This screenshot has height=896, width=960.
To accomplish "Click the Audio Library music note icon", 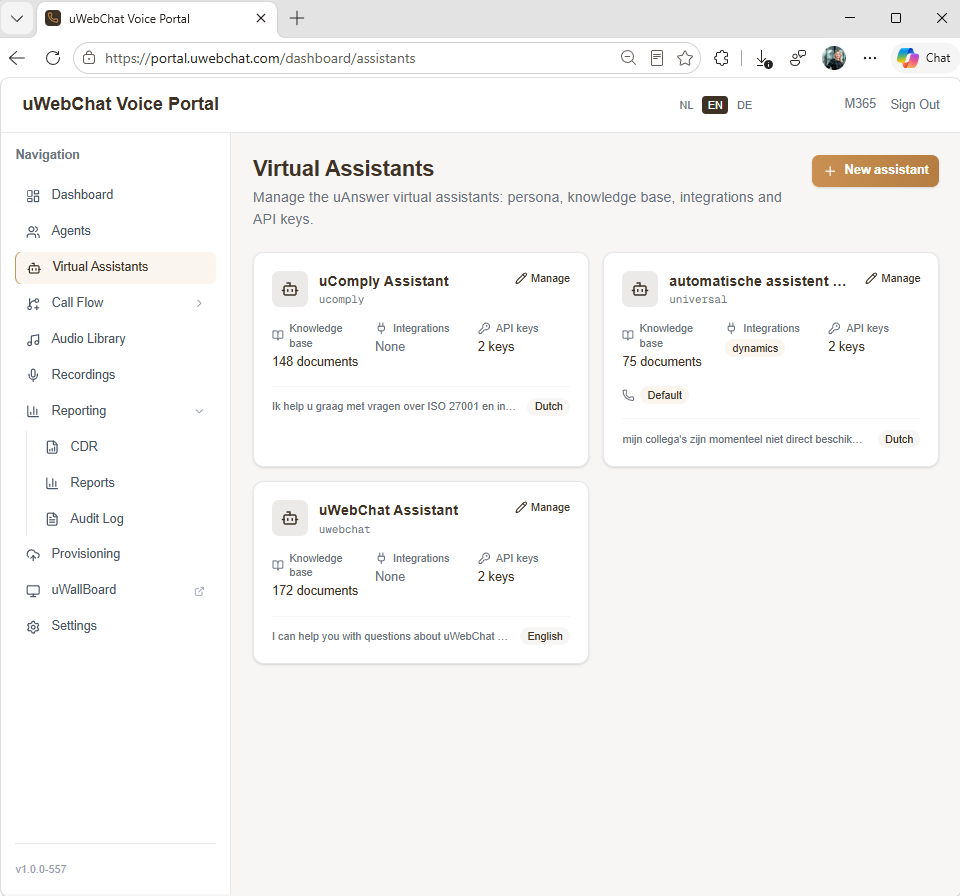I will click(x=33, y=340).
